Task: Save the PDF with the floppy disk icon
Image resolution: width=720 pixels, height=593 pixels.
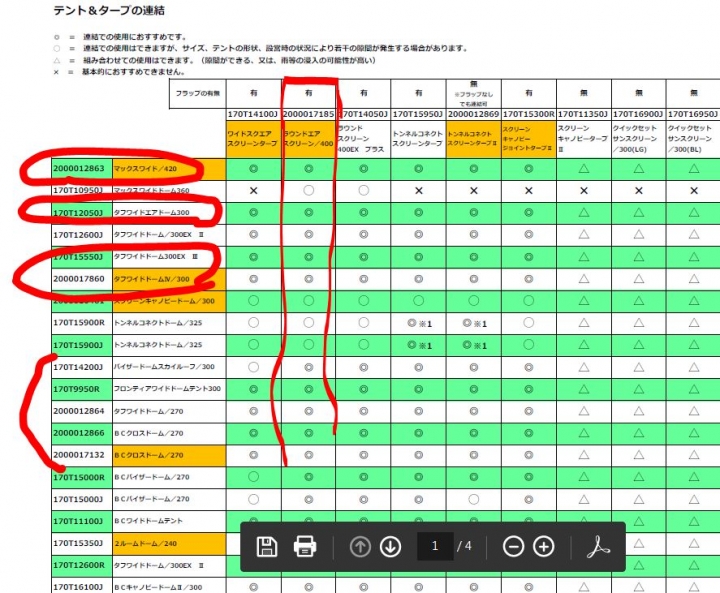Action: point(266,547)
